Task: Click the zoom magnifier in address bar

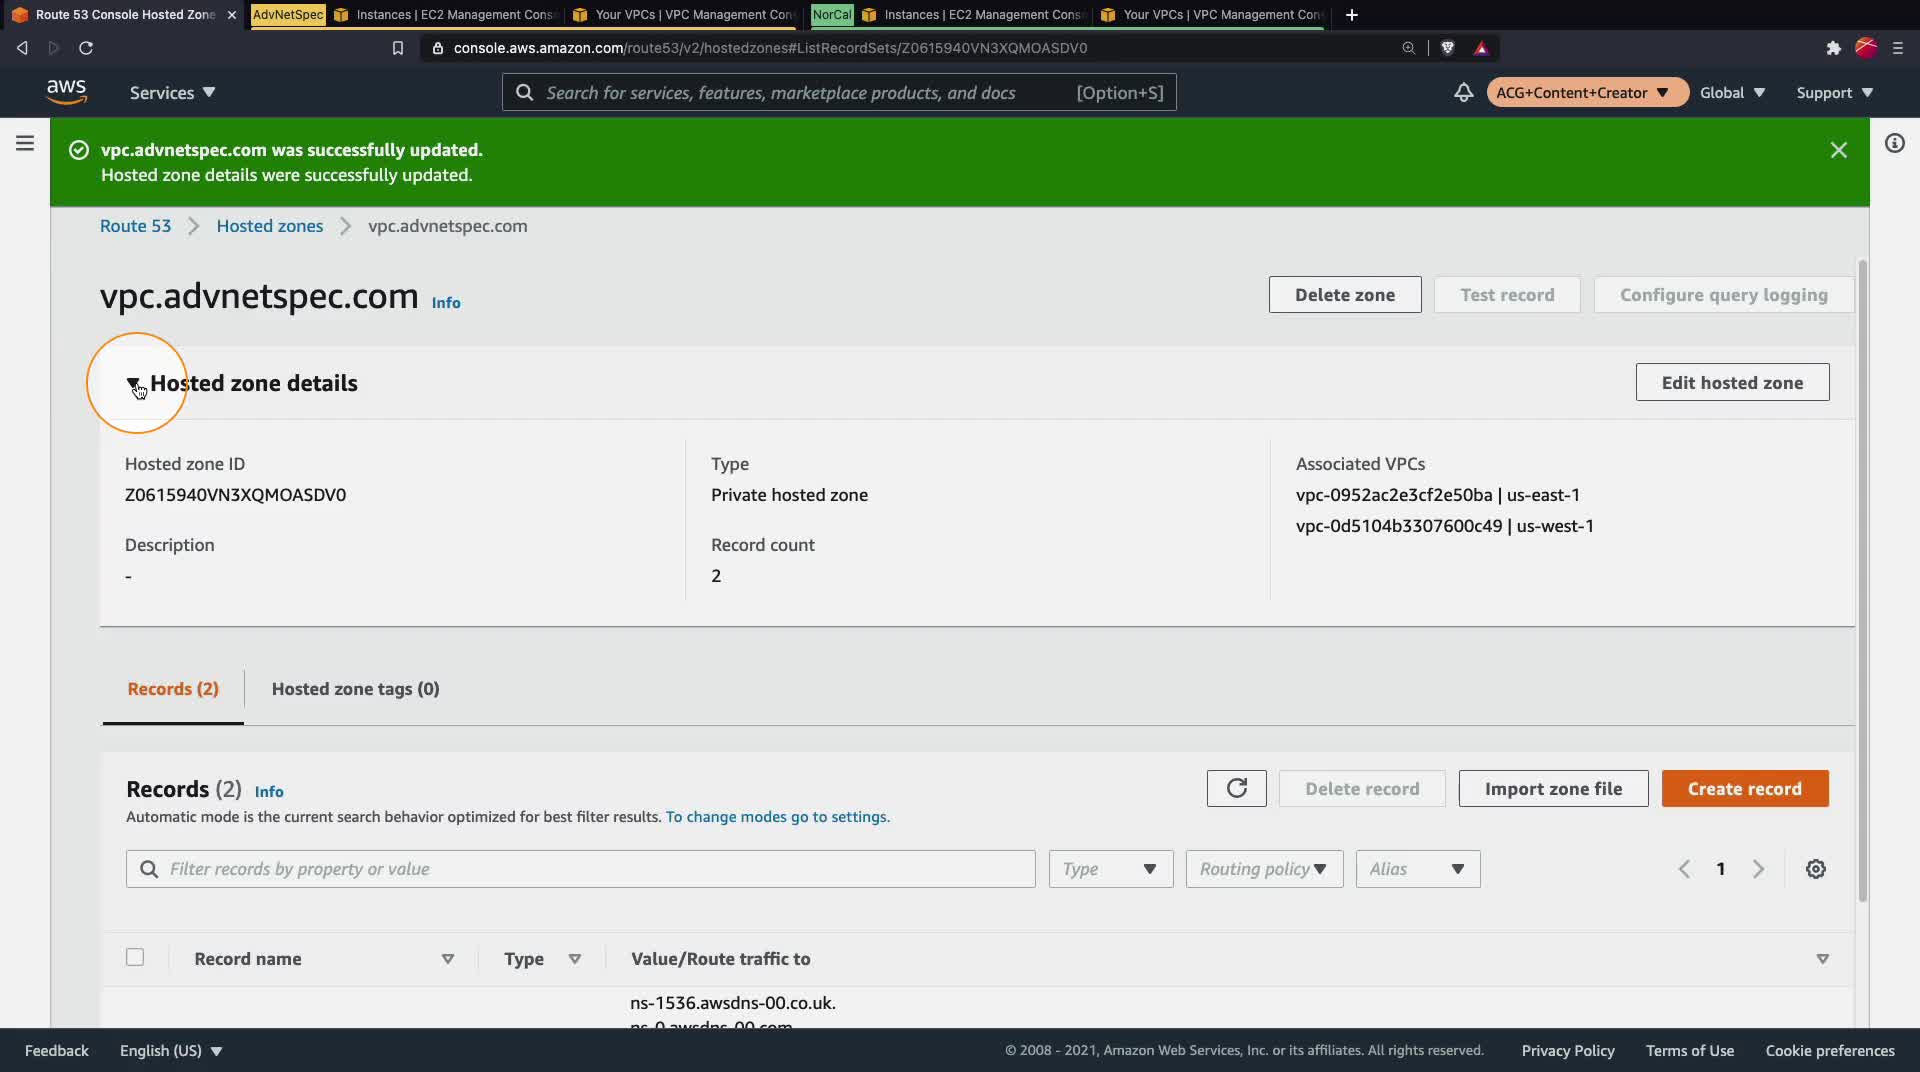Action: [1408, 48]
